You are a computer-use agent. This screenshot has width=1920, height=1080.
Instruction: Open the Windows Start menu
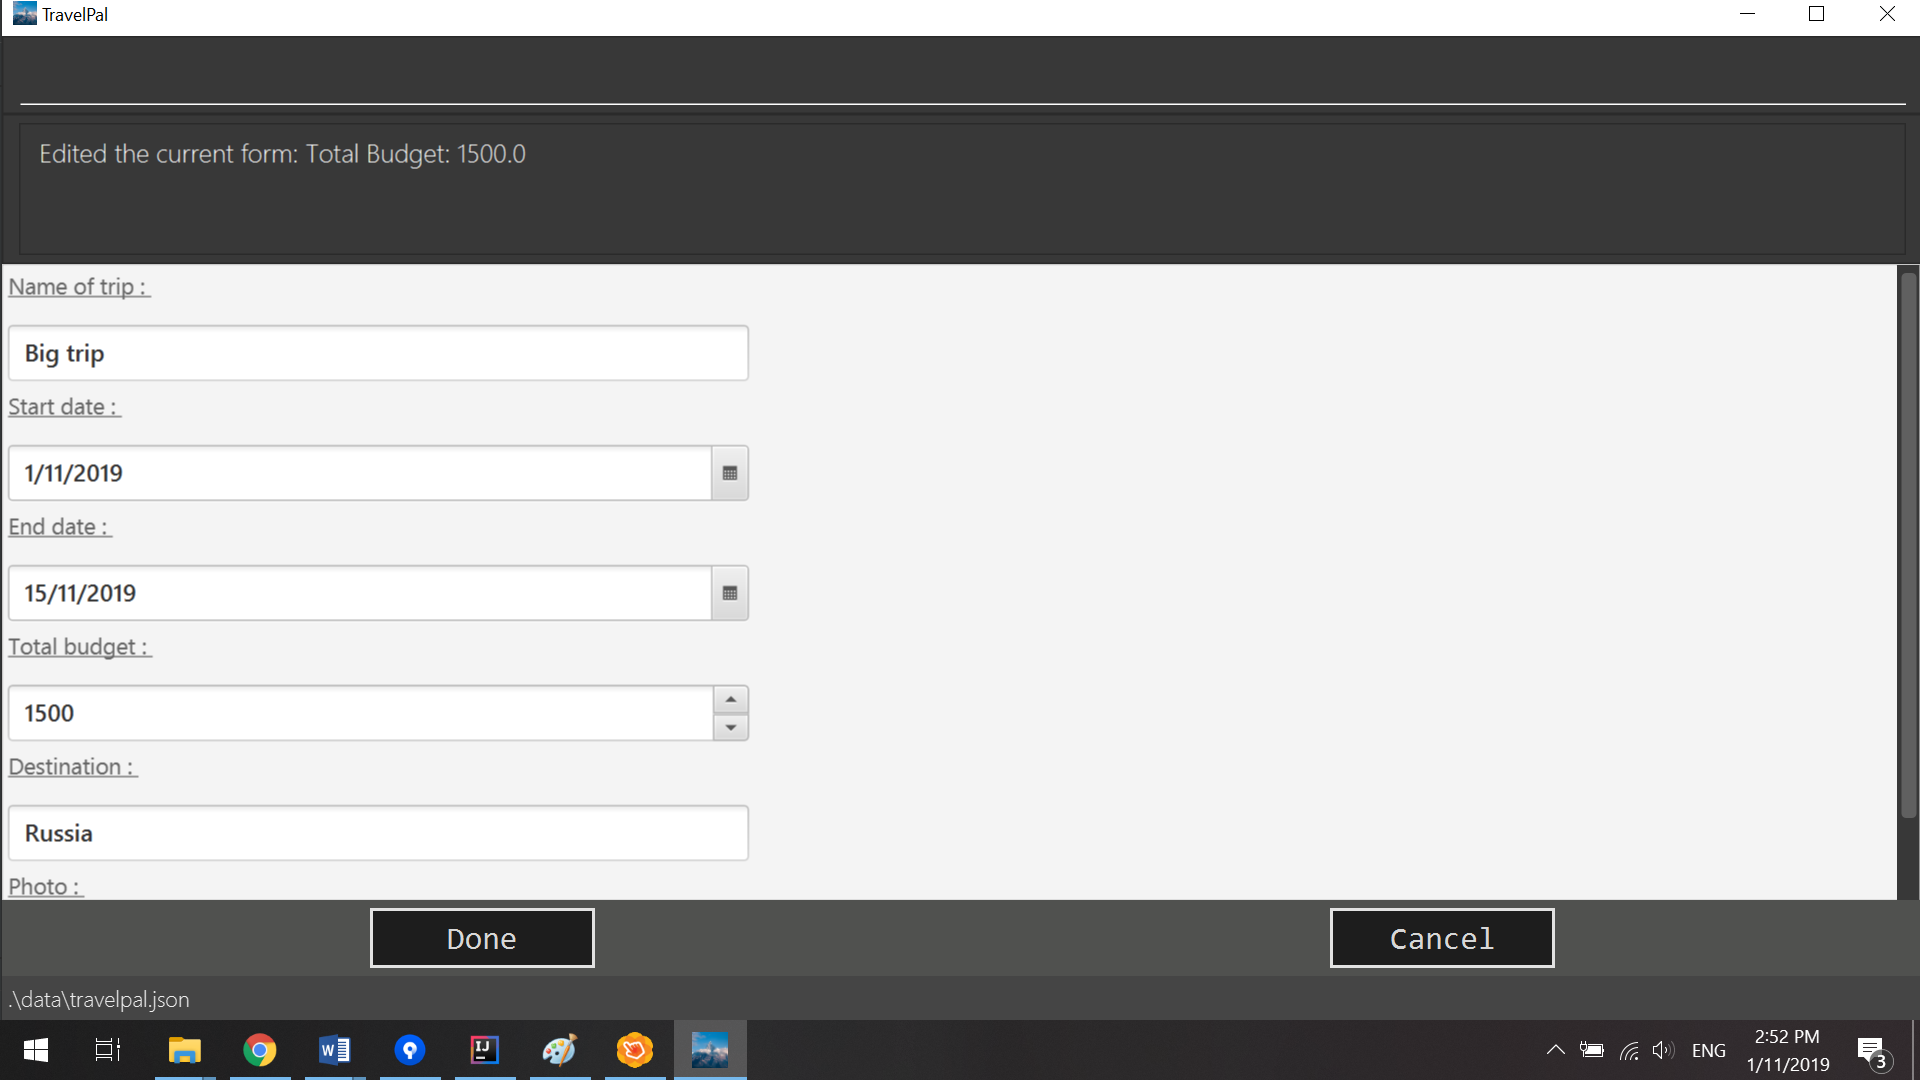click(x=36, y=1050)
